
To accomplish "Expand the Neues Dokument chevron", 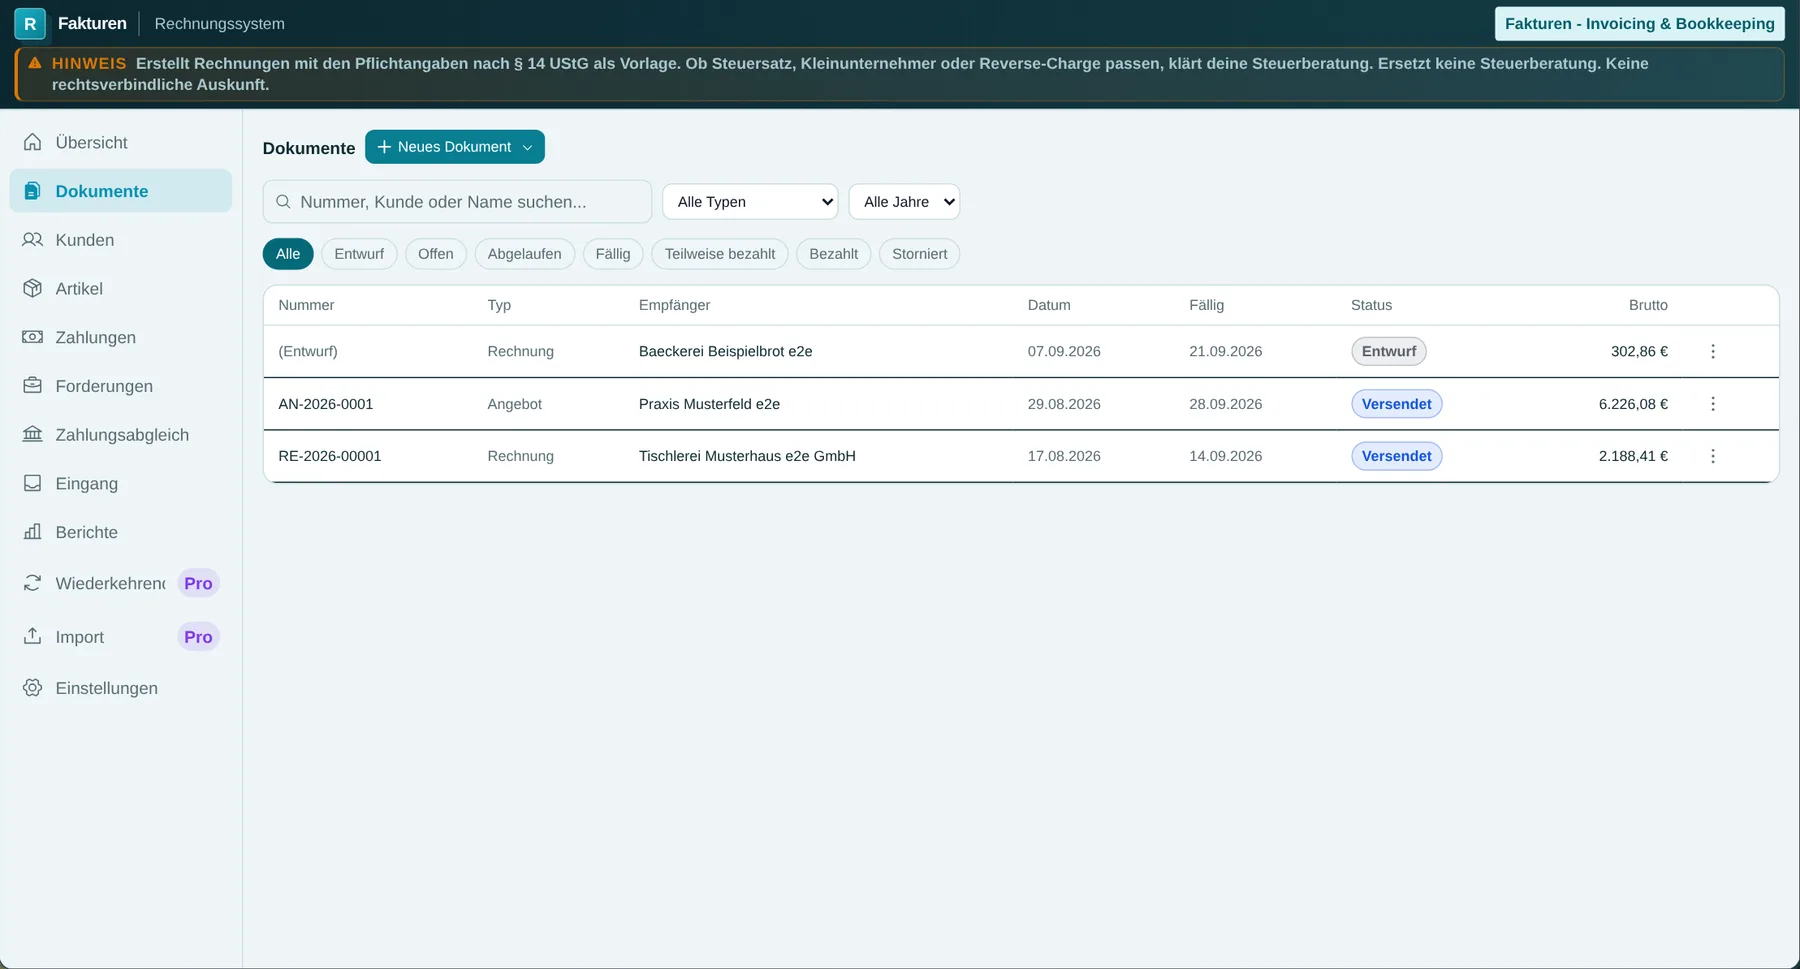I will click(528, 147).
